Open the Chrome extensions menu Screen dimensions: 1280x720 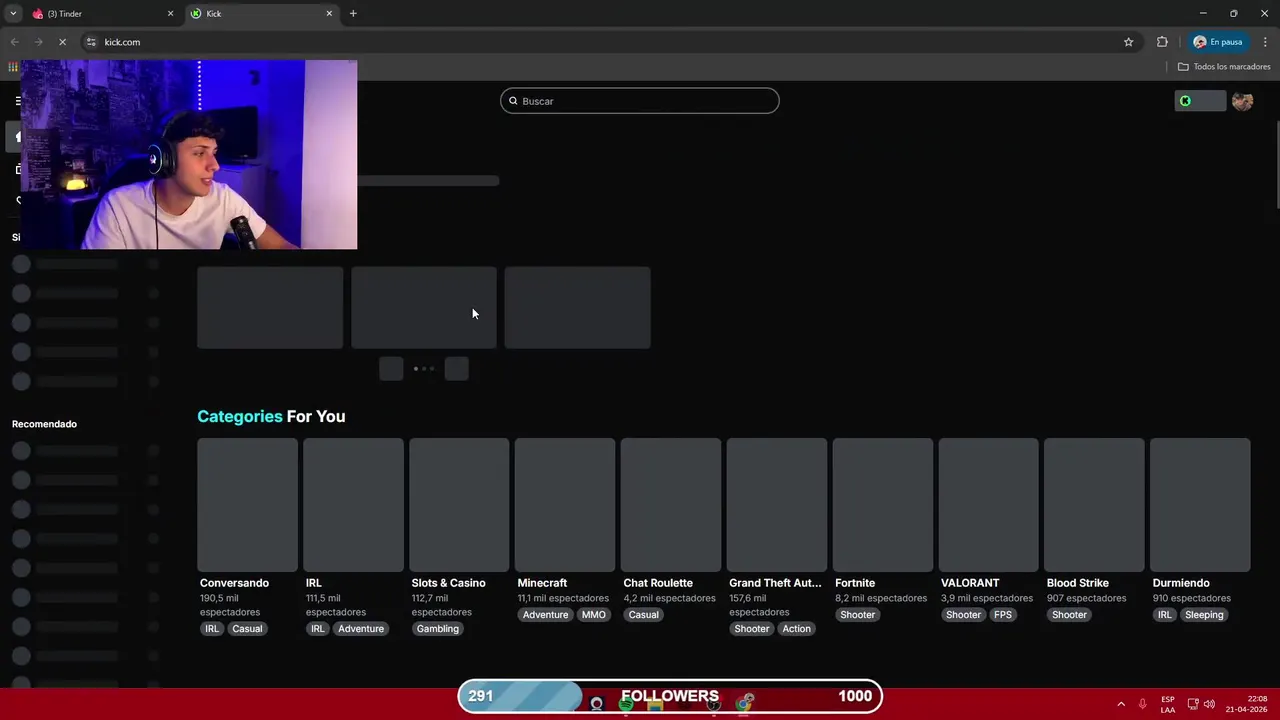pos(1162,42)
